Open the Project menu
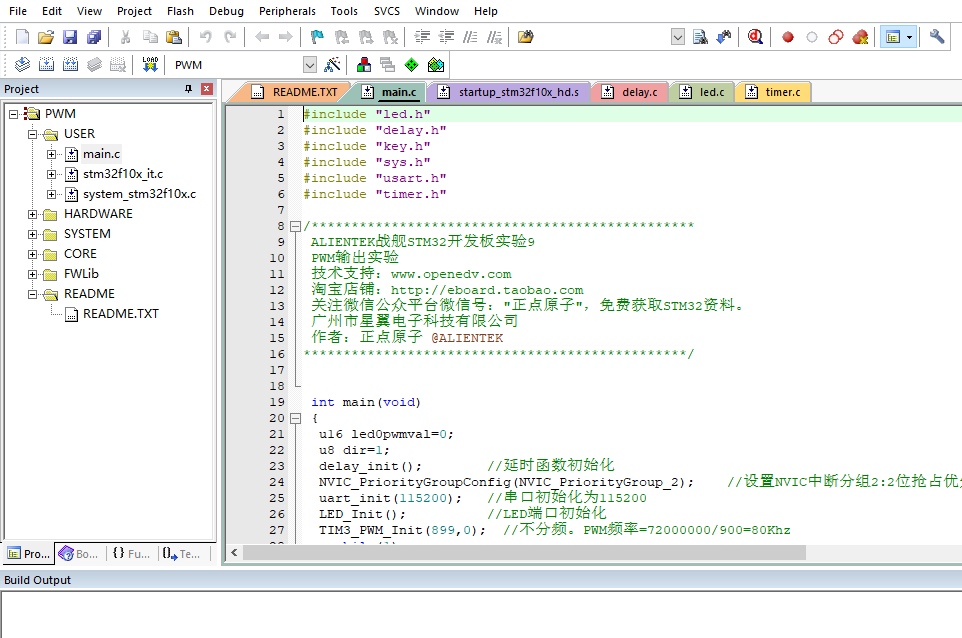 pyautogui.click(x=134, y=11)
